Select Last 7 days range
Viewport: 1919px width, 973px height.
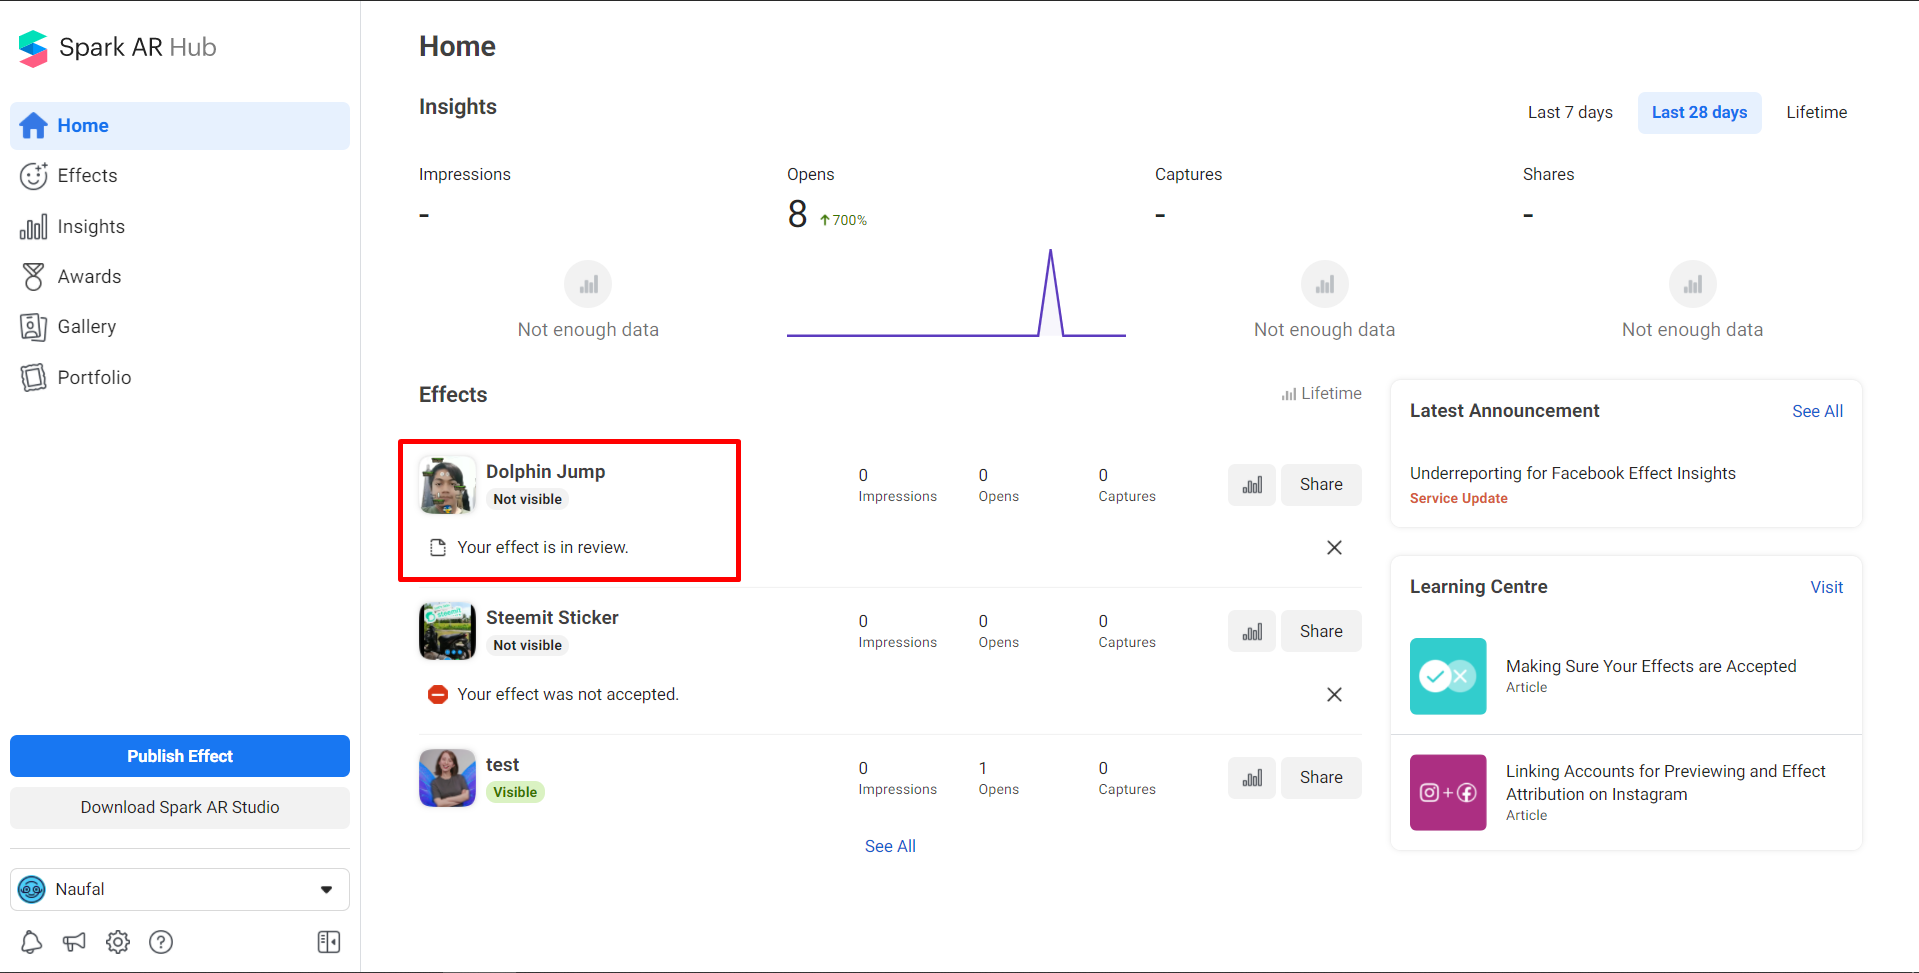1570,113
